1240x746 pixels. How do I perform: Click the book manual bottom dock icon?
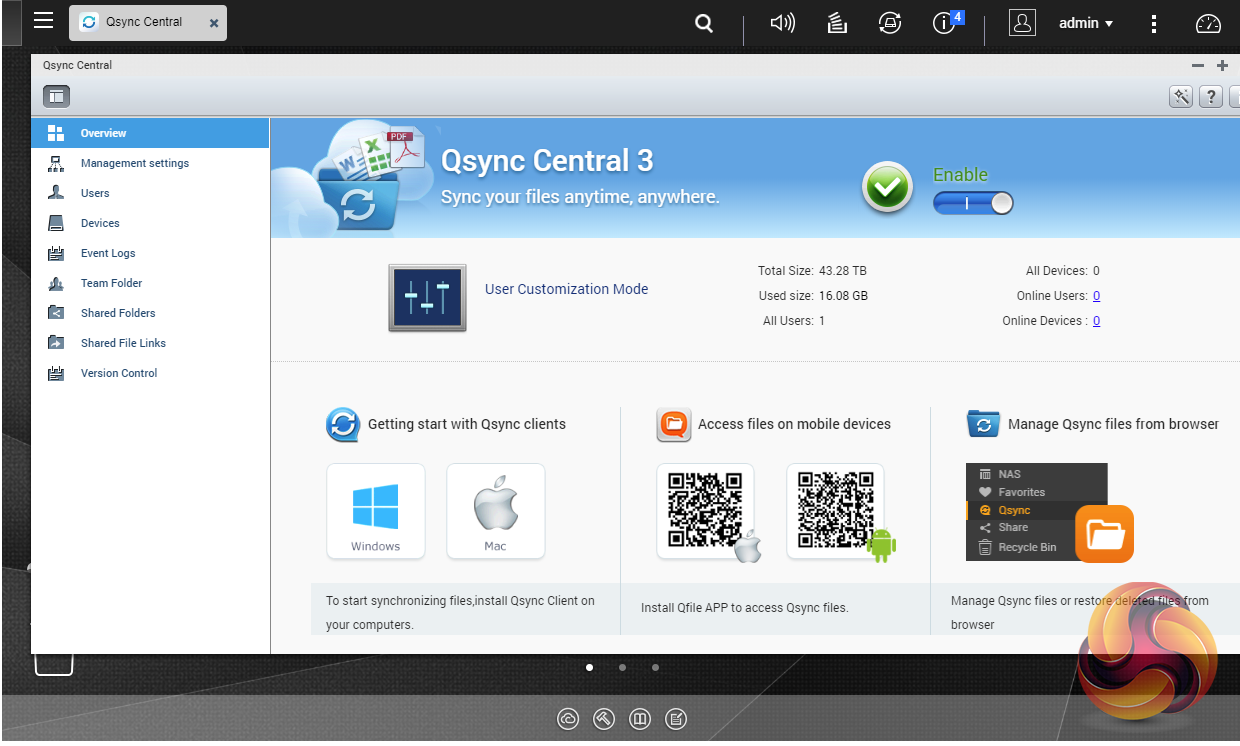click(640, 718)
